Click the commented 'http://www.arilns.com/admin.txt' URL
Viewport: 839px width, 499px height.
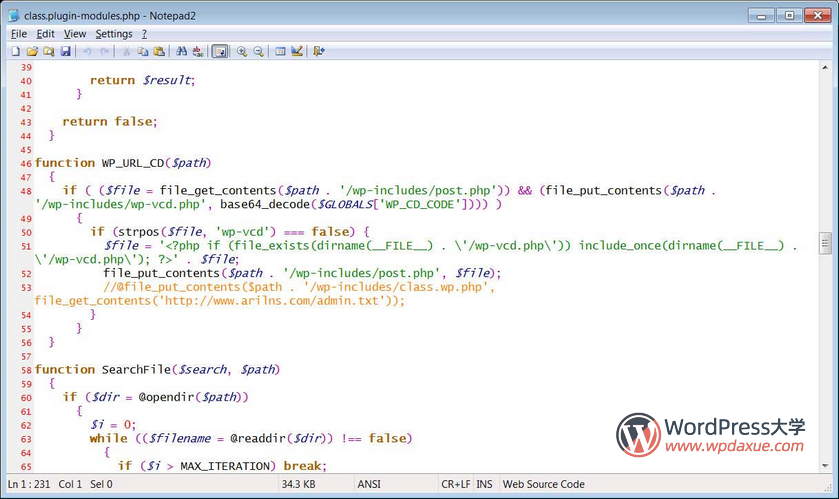(274, 301)
